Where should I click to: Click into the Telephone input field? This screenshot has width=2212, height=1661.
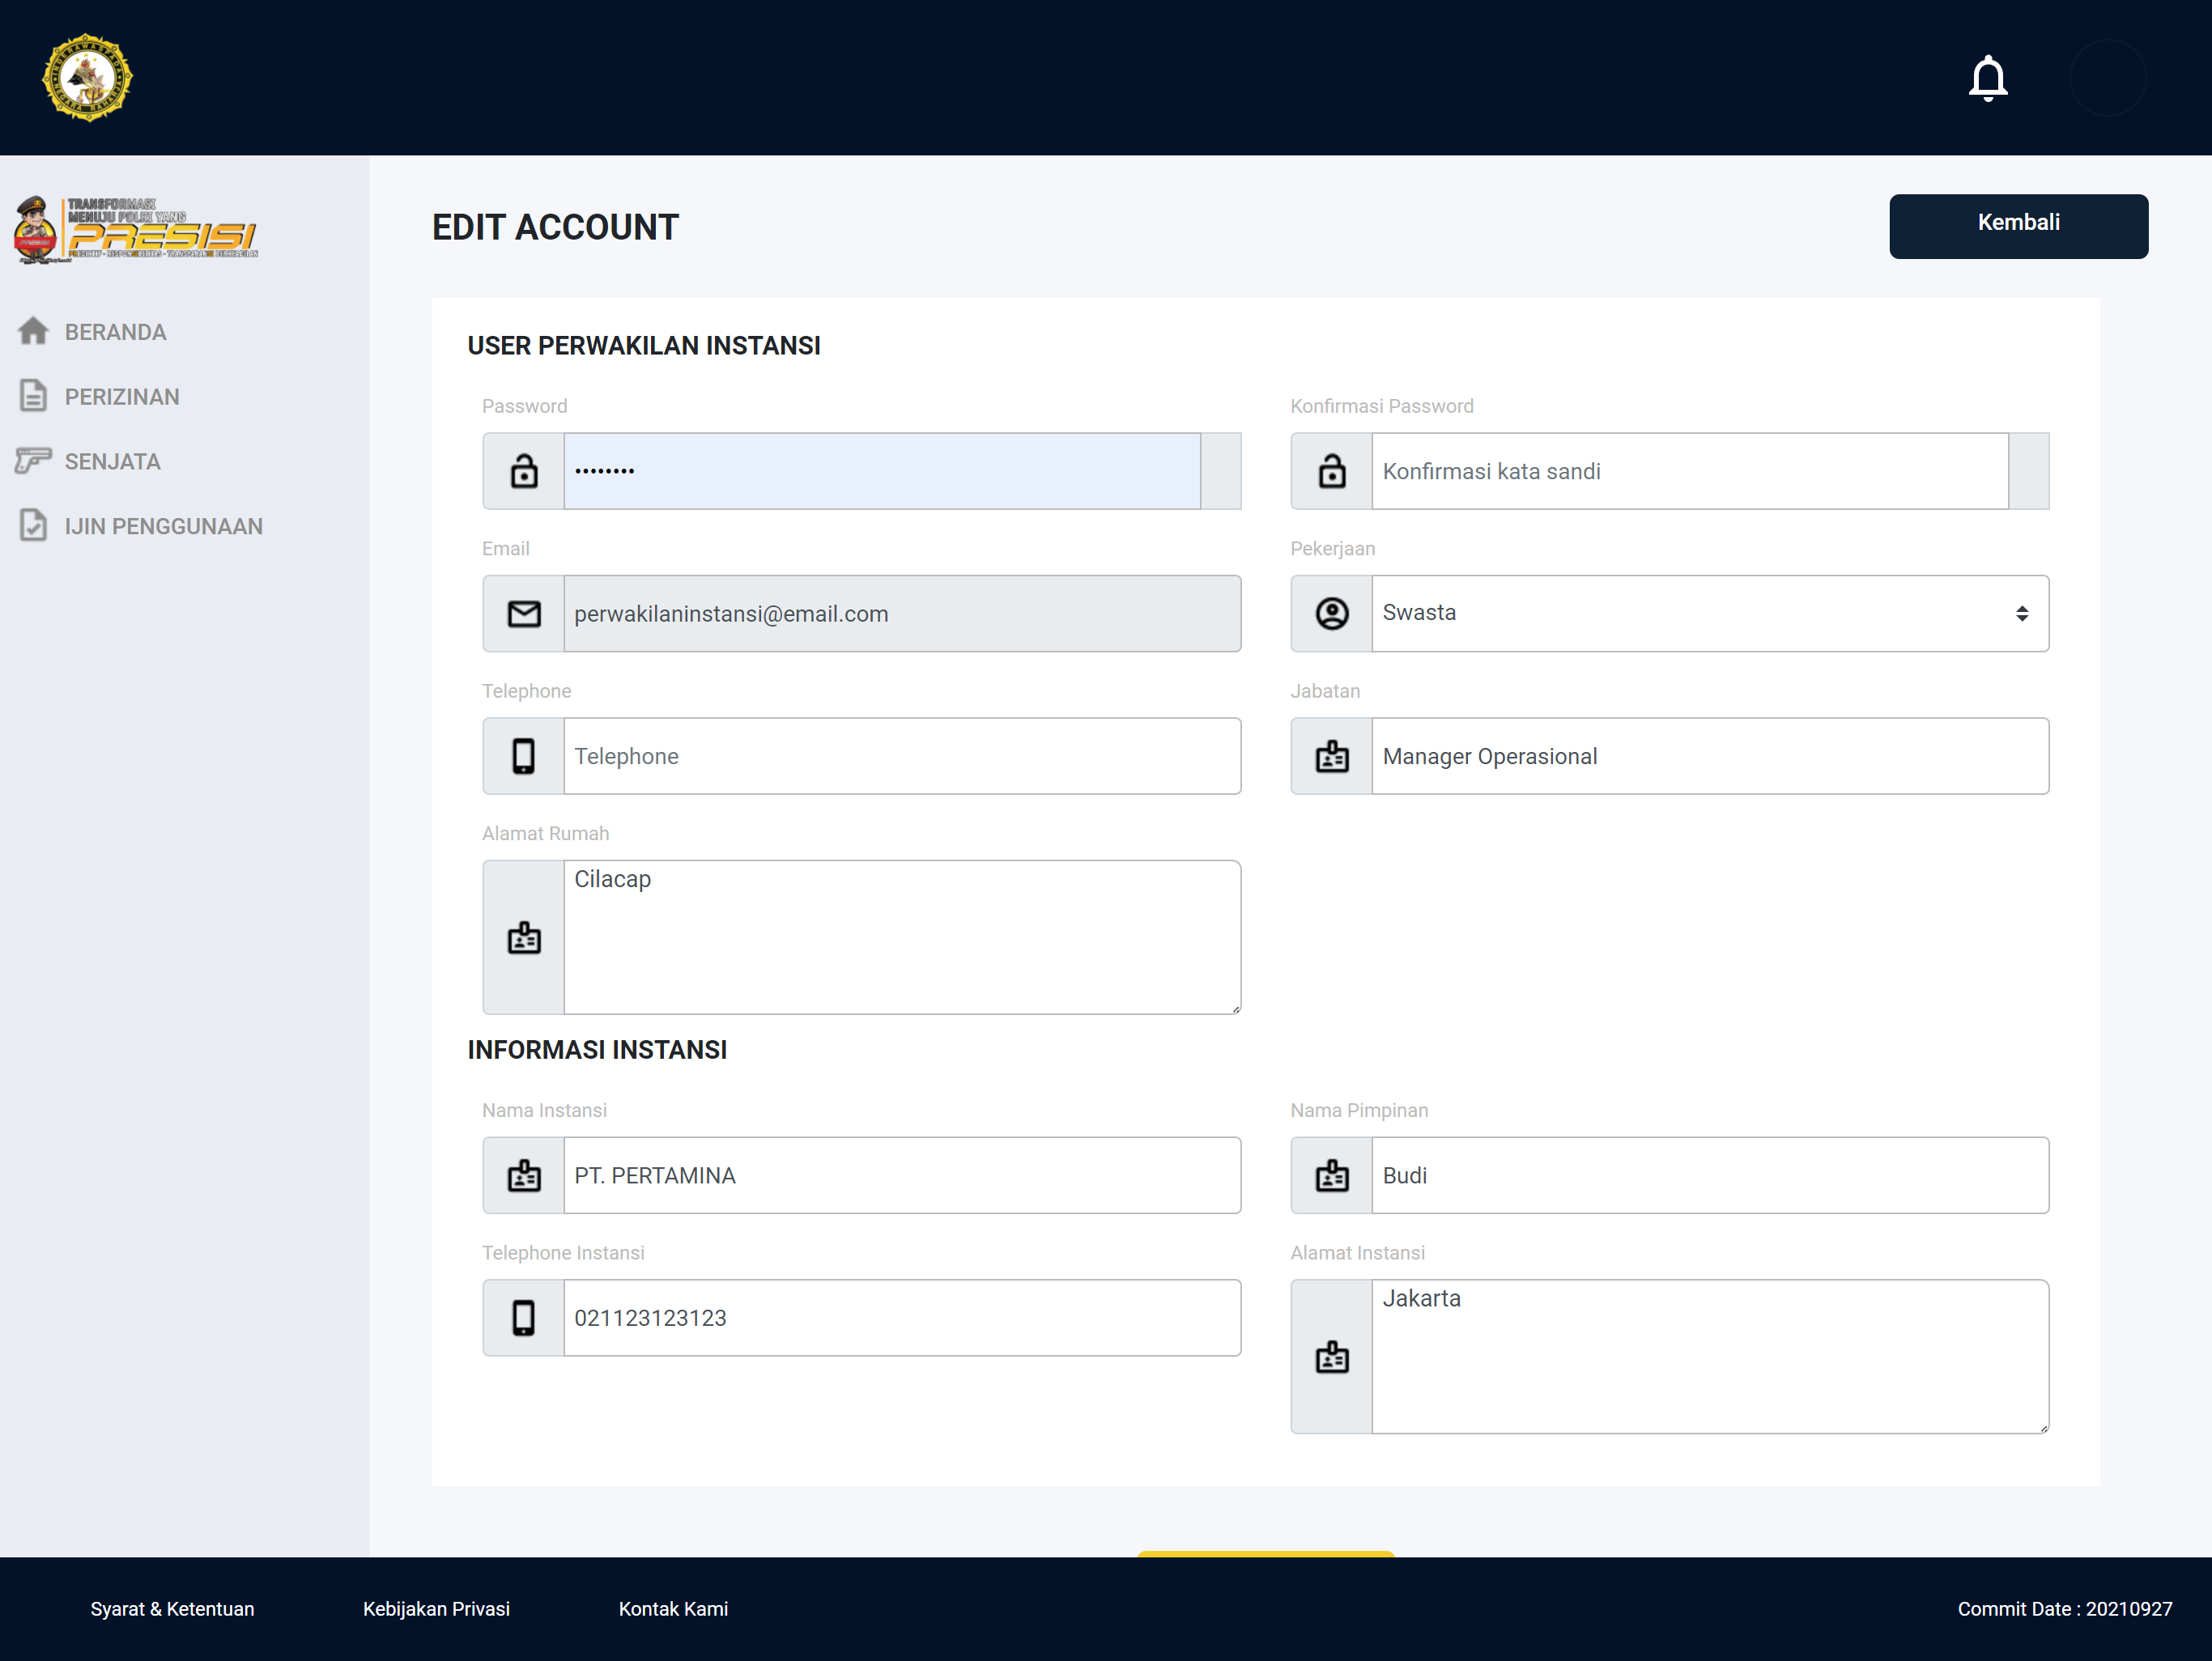pyautogui.click(x=900, y=756)
